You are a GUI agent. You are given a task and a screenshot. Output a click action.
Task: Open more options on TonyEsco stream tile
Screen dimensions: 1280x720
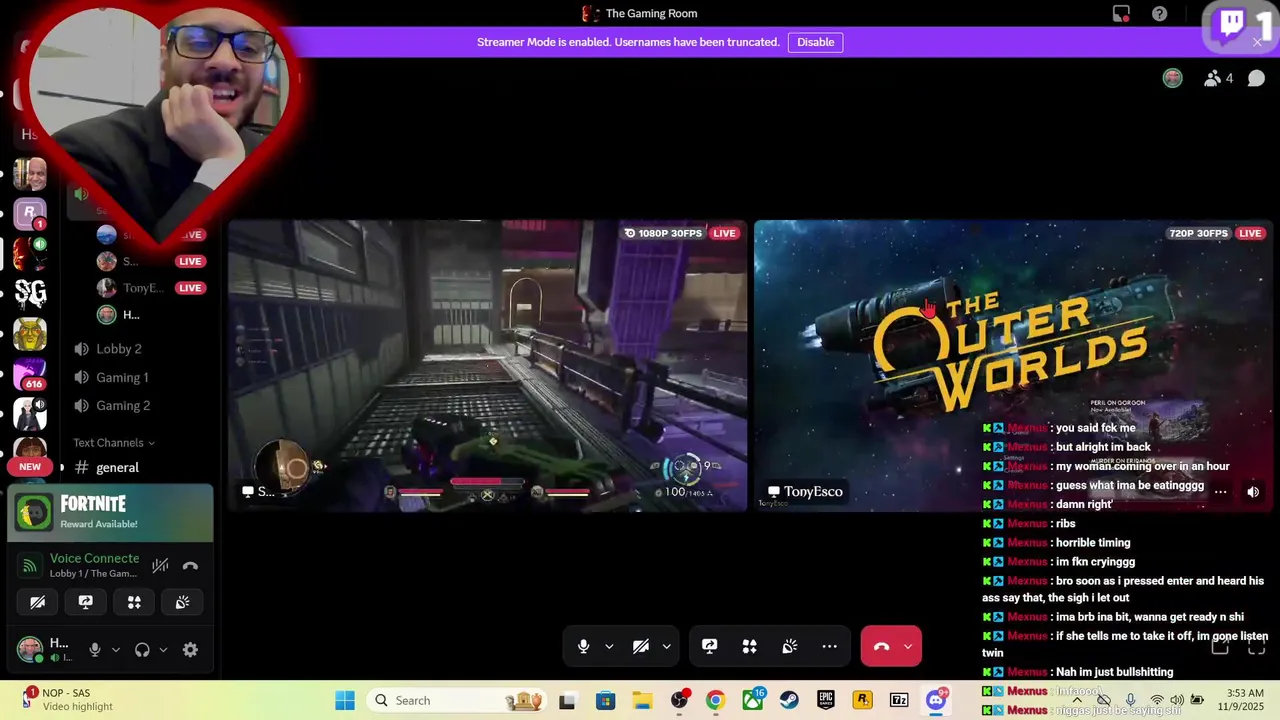coord(1220,492)
